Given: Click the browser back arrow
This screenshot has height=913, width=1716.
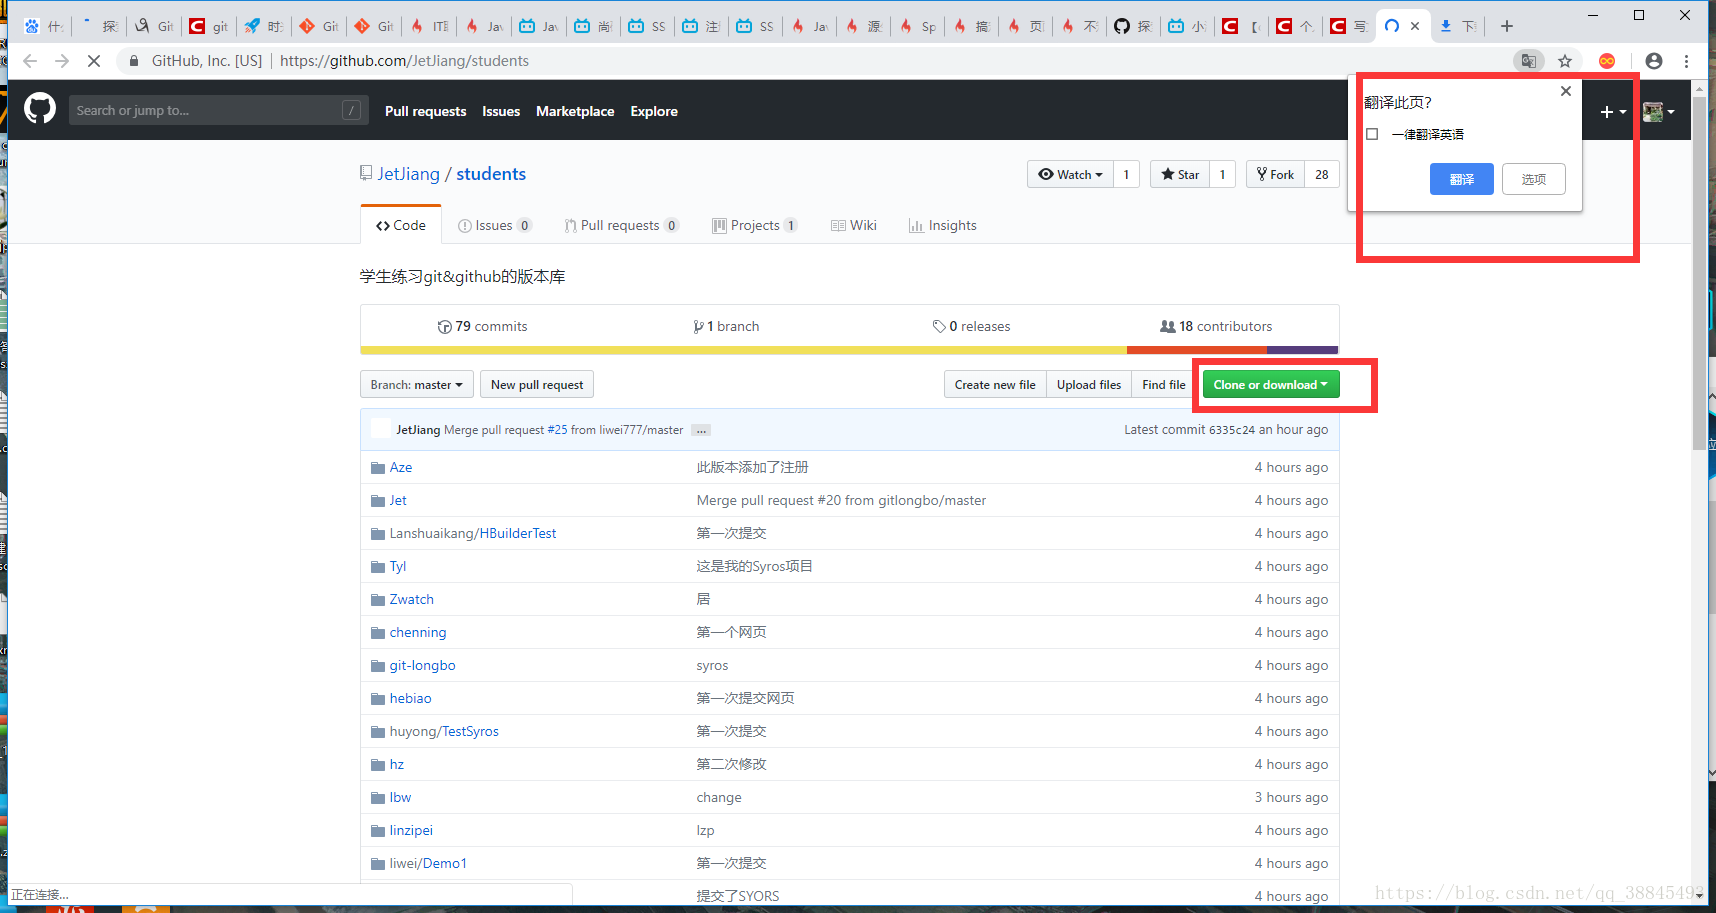Looking at the screenshot, I should (x=30, y=61).
